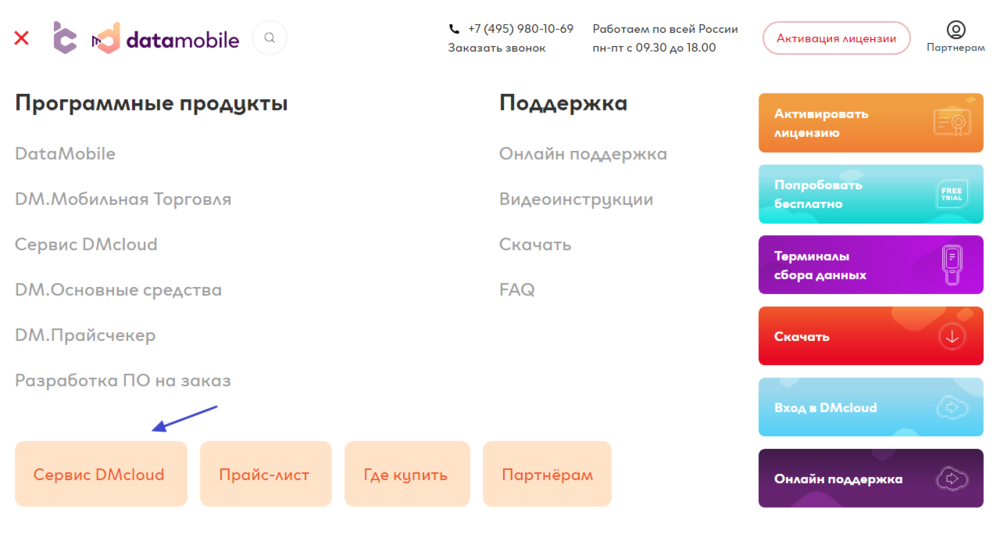Click Заказать звонок link
This screenshot has height=538, width=1000.
[496, 48]
